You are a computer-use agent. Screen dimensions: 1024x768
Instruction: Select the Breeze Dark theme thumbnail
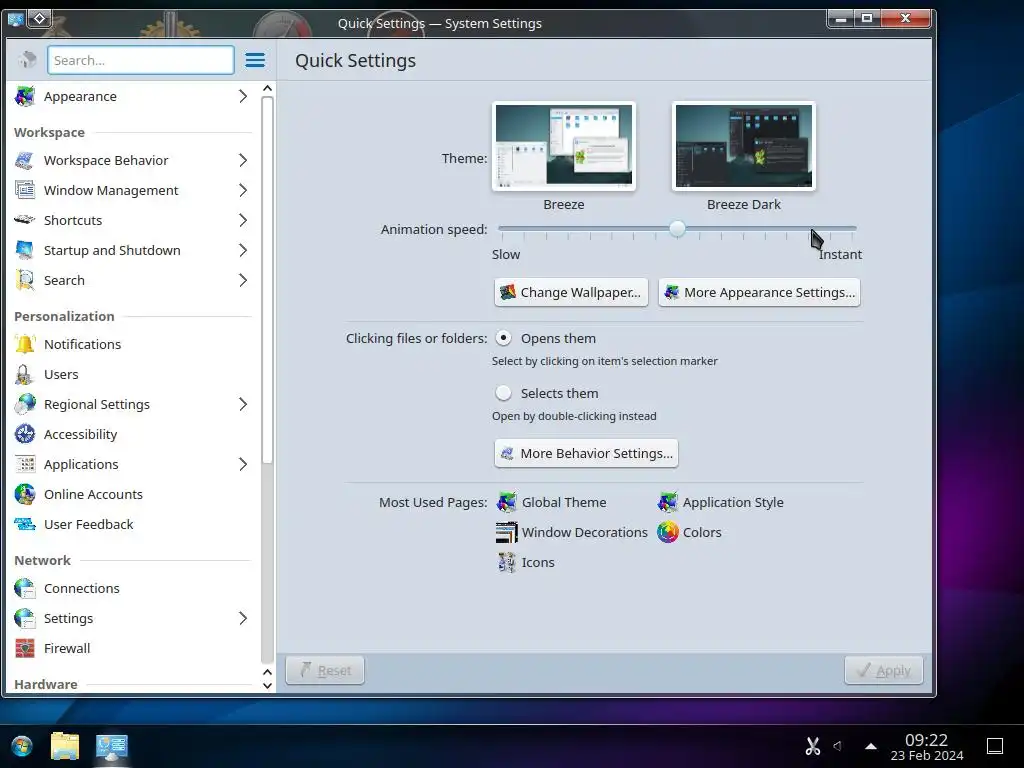(x=744, y=146)
